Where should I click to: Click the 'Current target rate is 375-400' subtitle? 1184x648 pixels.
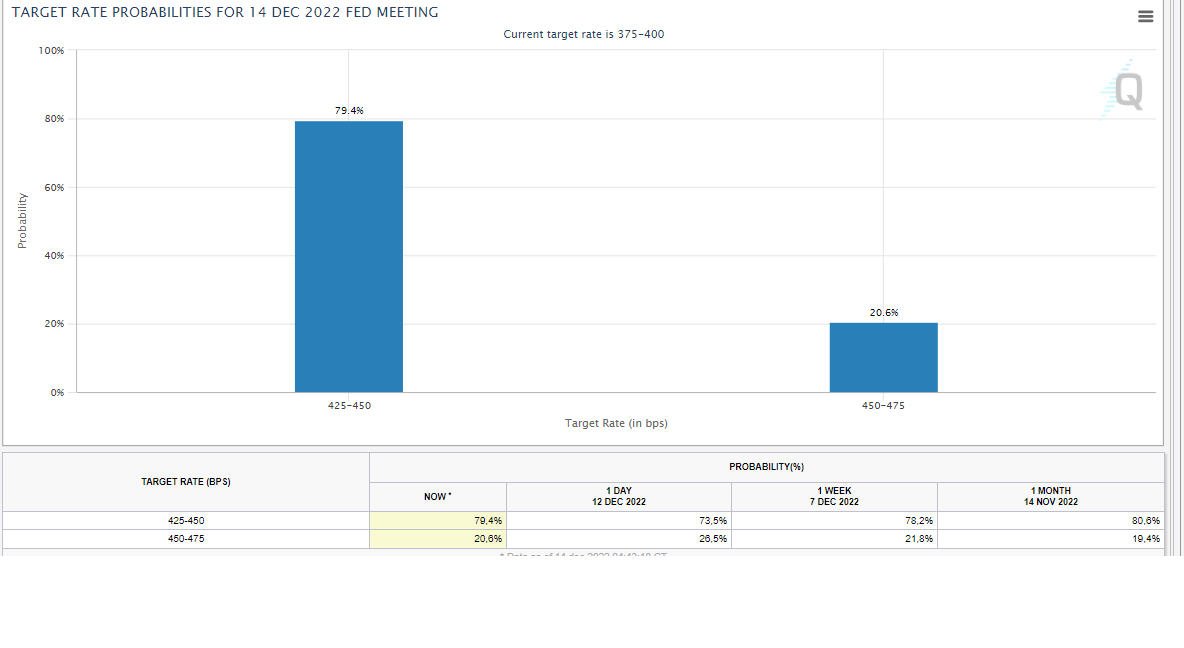583,34
